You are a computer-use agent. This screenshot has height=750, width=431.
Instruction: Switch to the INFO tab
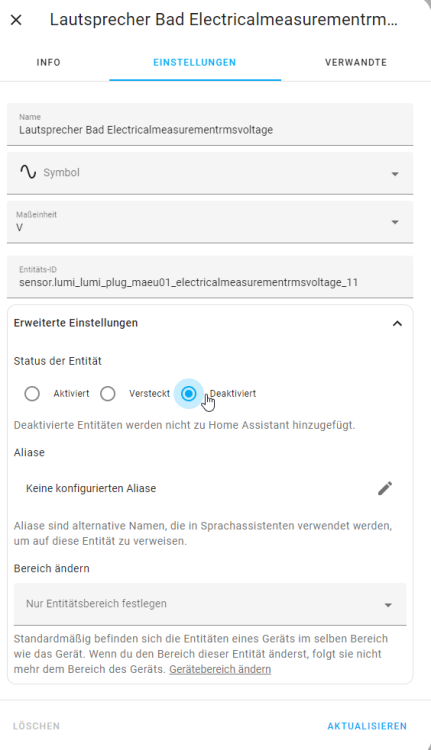(x=48, y=62)
